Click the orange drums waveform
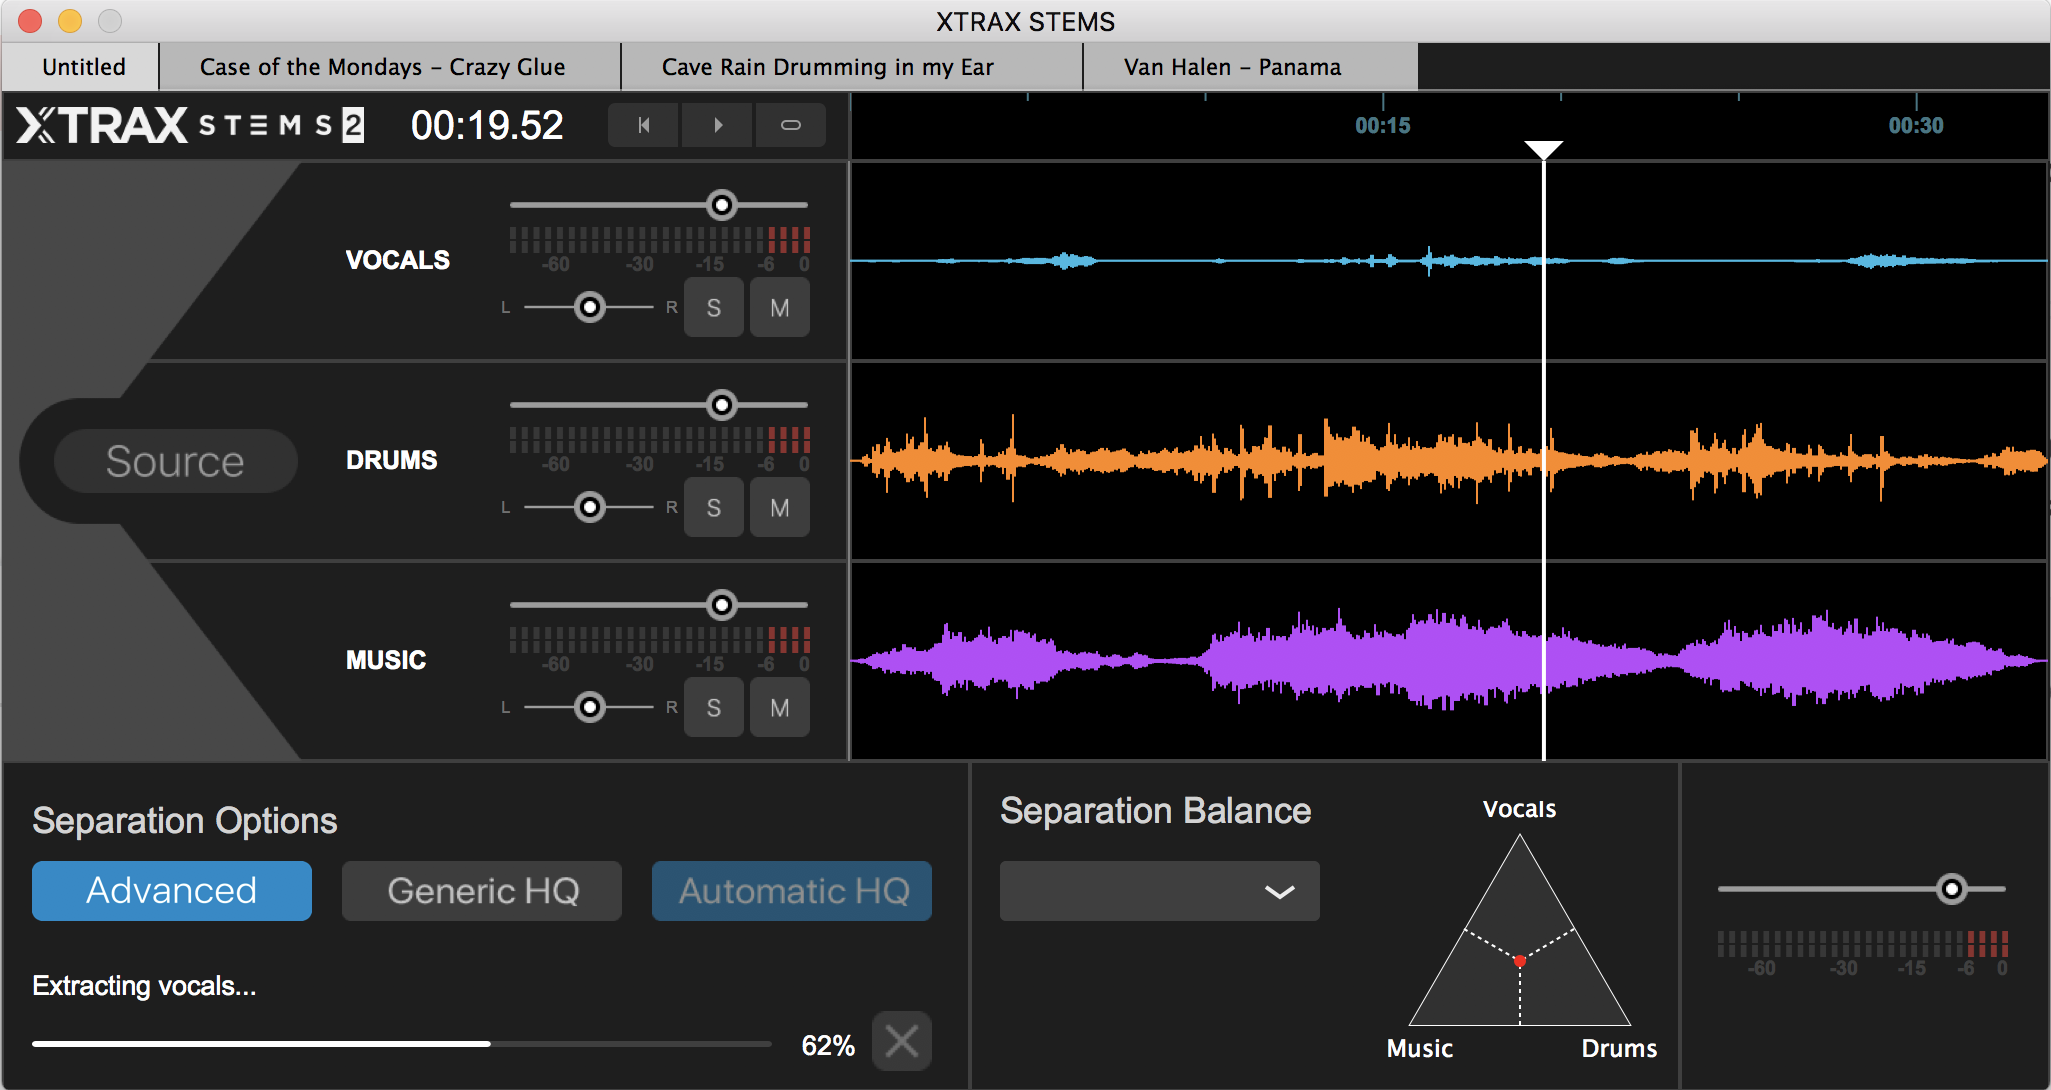 click(x=1449, y=460)
